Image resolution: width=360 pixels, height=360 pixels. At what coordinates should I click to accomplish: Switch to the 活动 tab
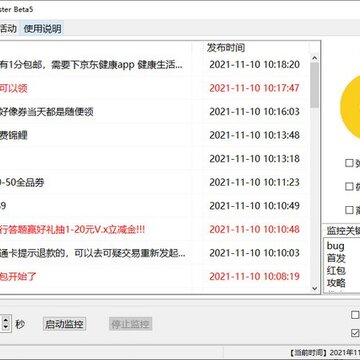pyautogui.click(x=8, y=28)
